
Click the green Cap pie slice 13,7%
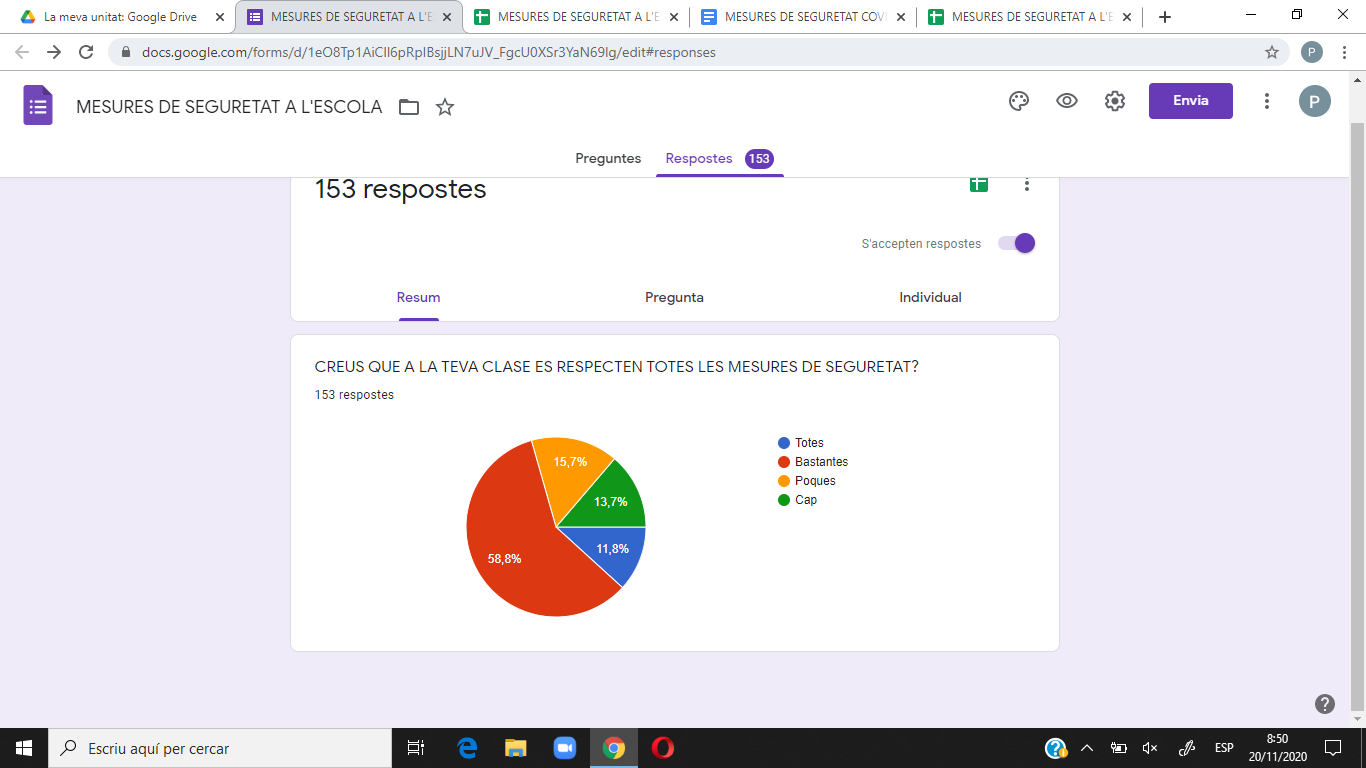tap(612, 499)
